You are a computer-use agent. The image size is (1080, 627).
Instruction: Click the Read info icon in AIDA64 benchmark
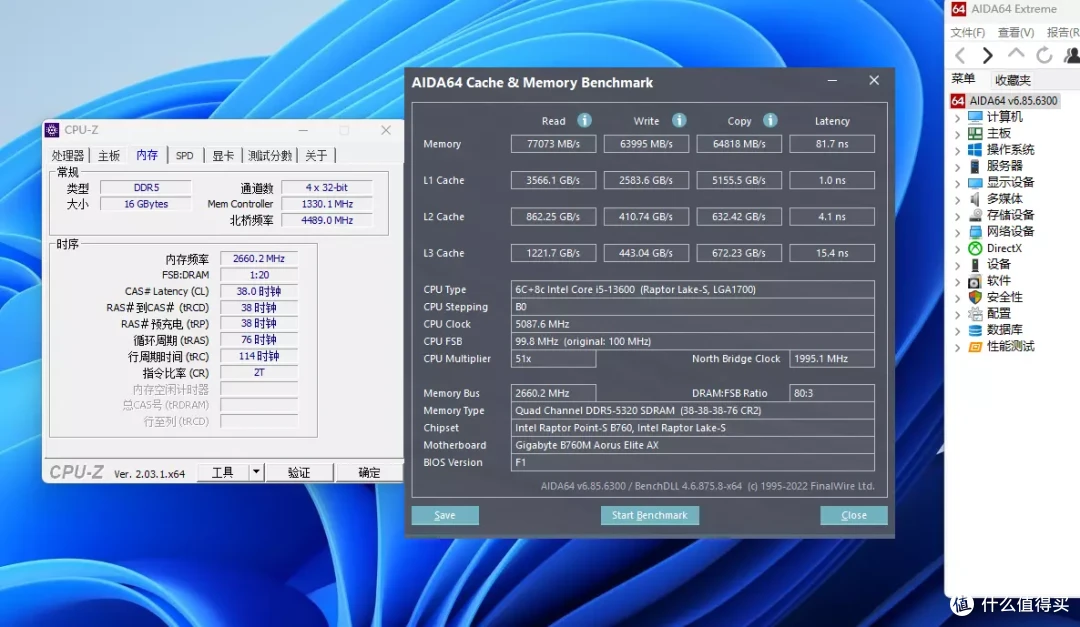584,121
